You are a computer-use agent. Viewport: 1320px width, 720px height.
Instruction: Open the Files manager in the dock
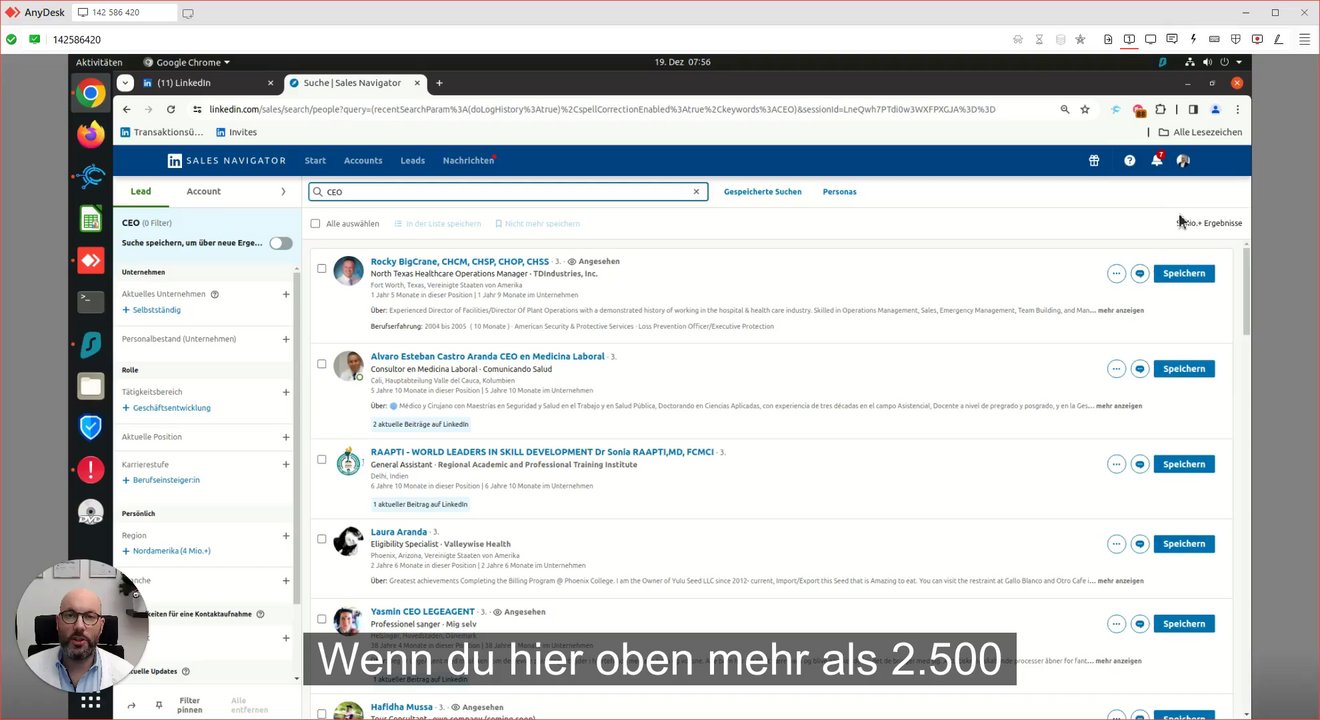click(x=90, y=386)
